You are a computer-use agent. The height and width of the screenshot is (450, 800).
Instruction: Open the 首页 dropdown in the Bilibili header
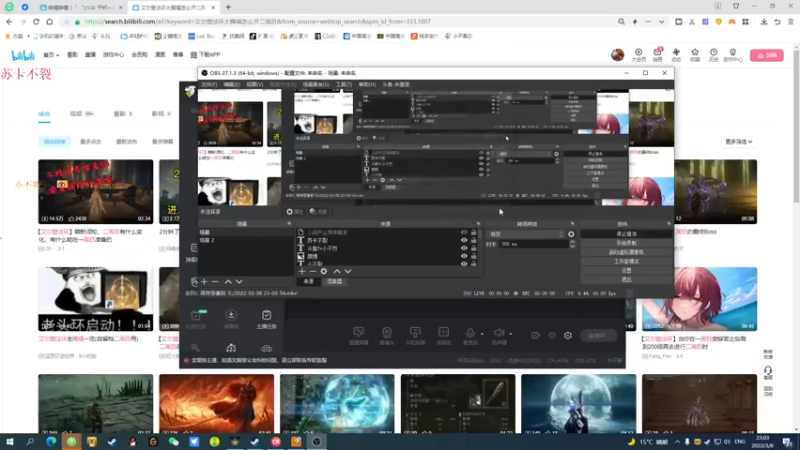tap(51, 55)
